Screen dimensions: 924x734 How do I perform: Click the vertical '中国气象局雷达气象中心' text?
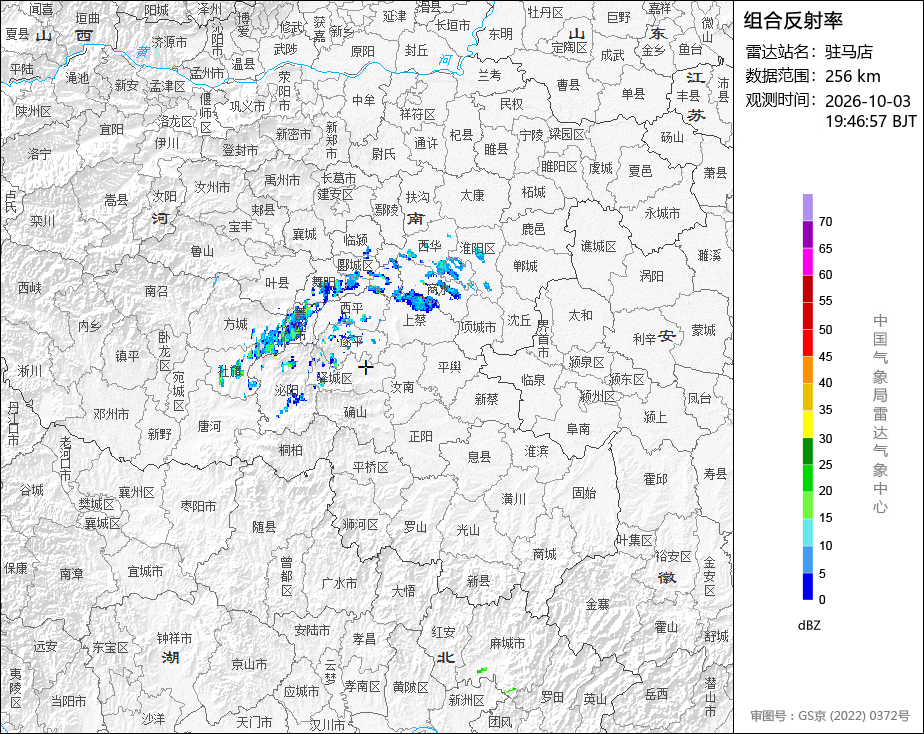point(880,414)
